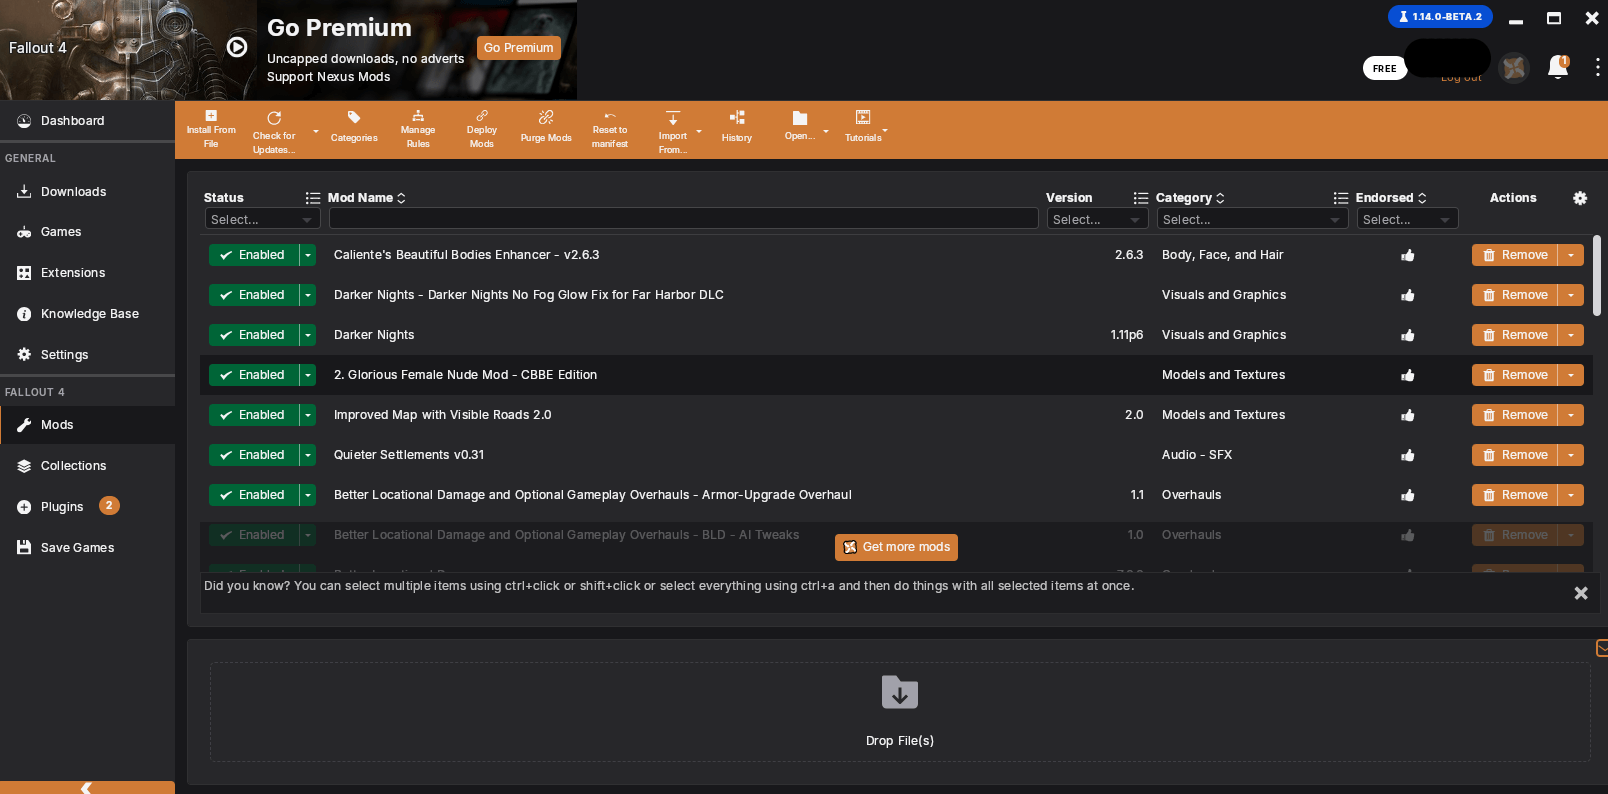Viewport: 1608px width, 794px height.
Task: Open the Knowledge Base
Action: point(87,314)
